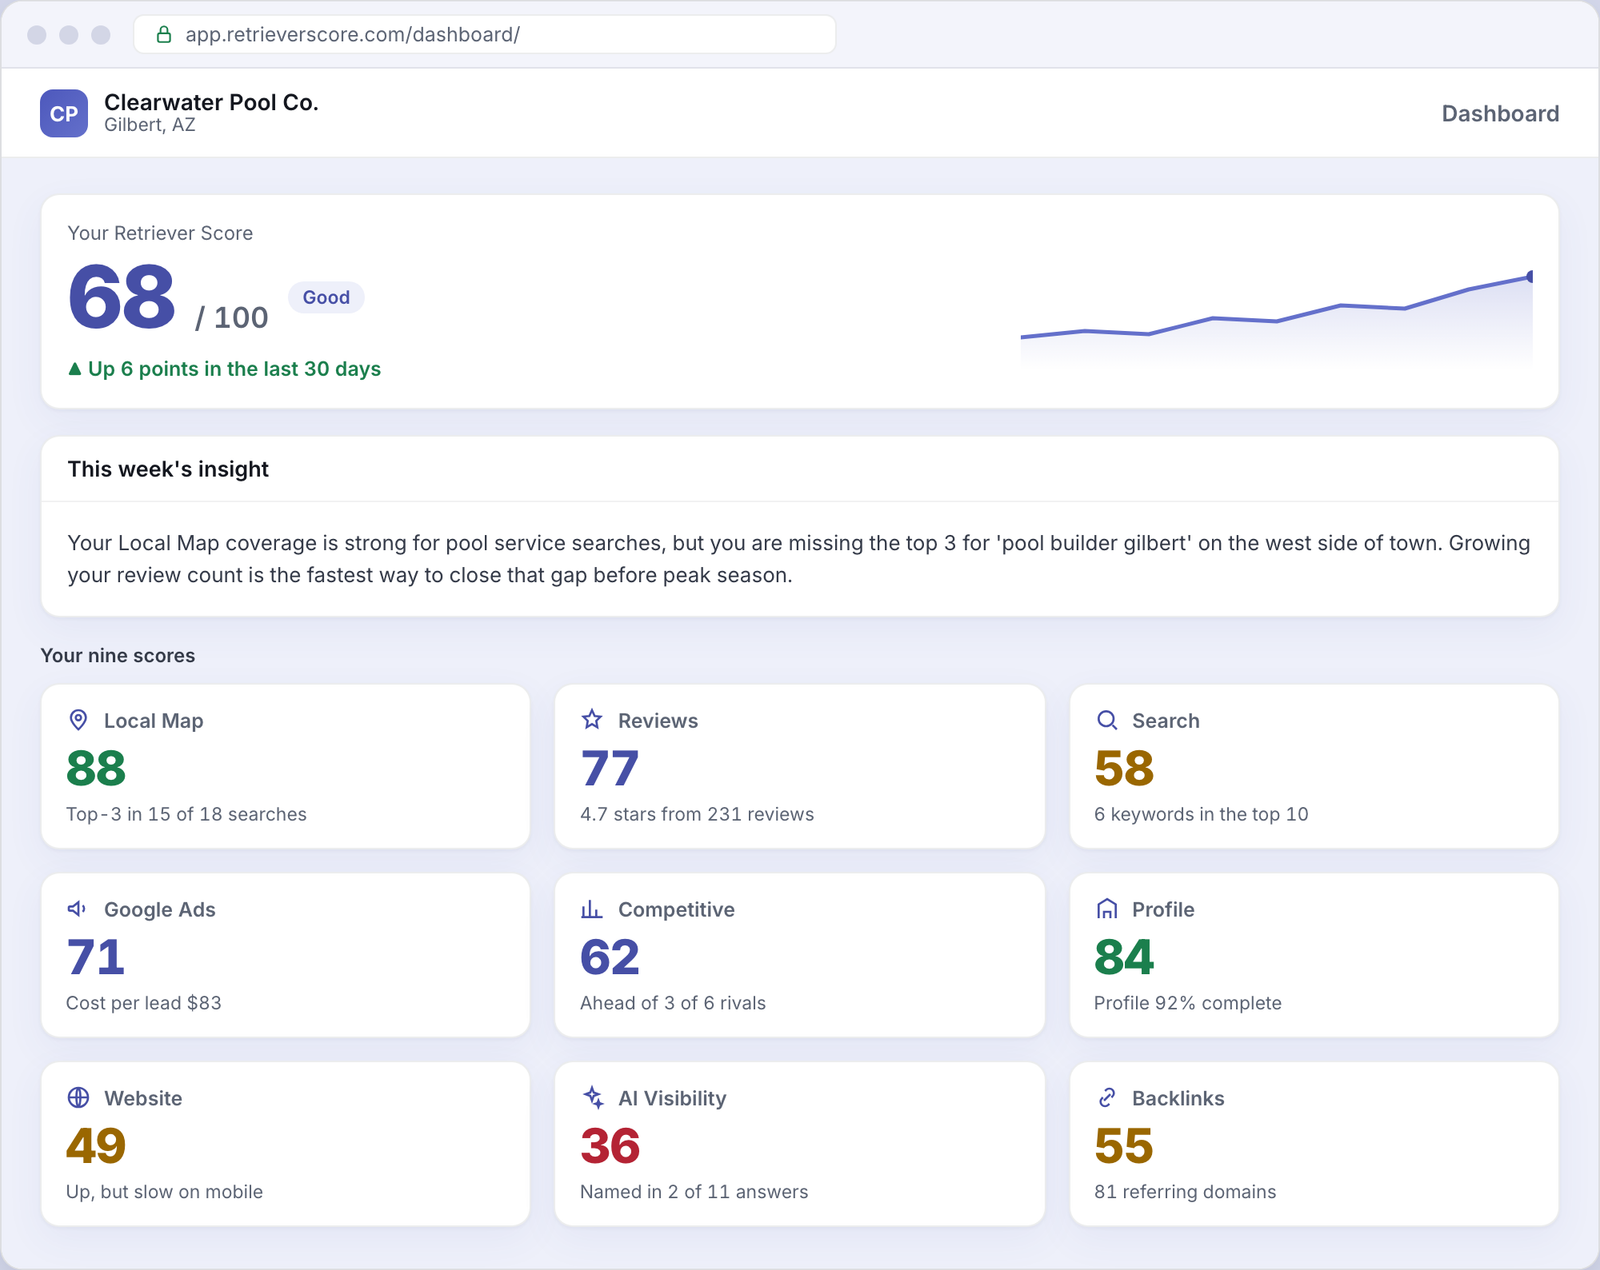
Task: Click the browser URL address field
Action: click(x=485, y=34)
